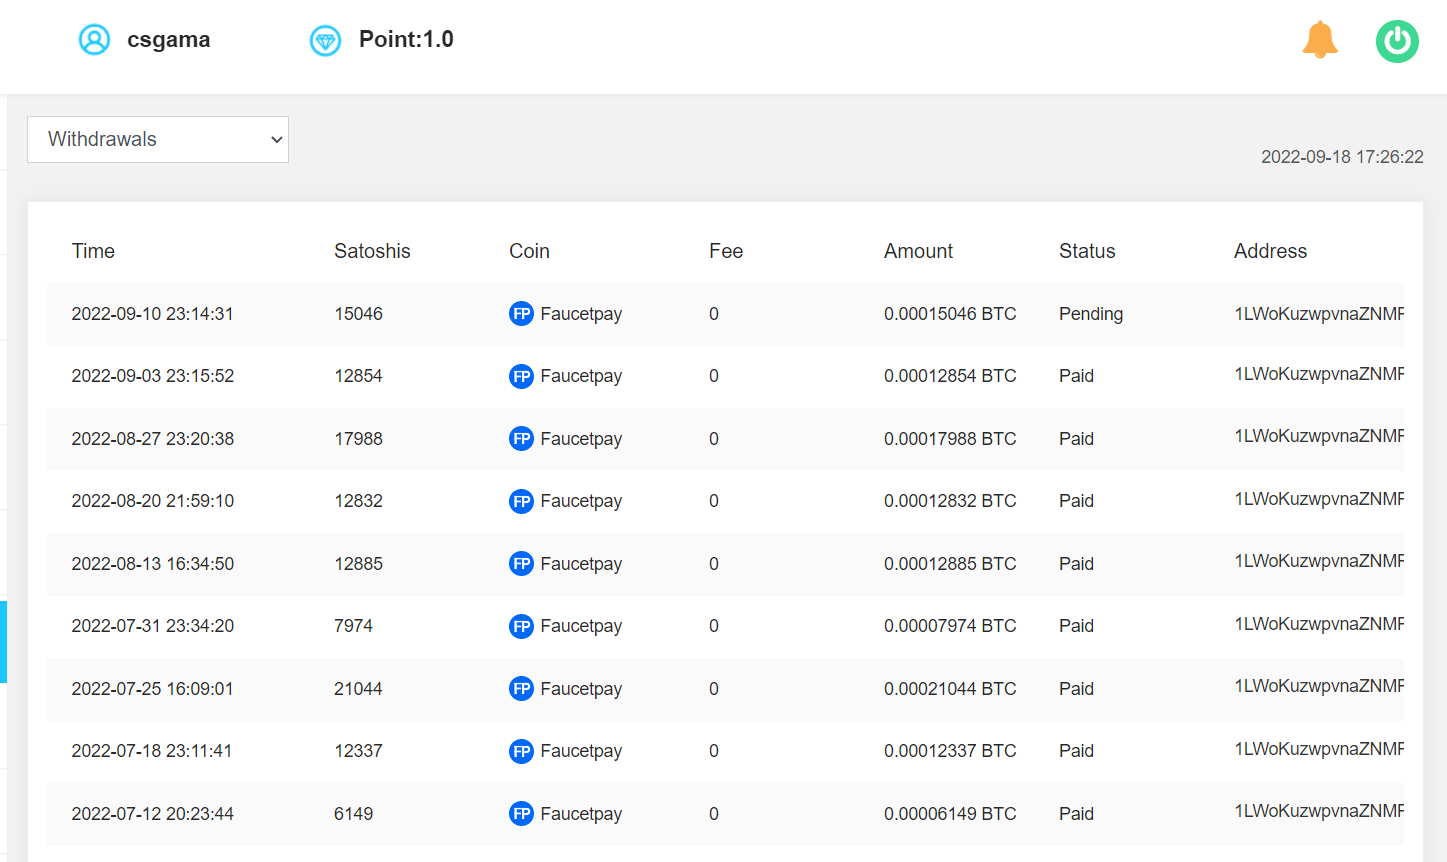1447x862 pixels.
Task: Click the Faucetpay icon in the 12832 row
Action: [x=521, y=501]
